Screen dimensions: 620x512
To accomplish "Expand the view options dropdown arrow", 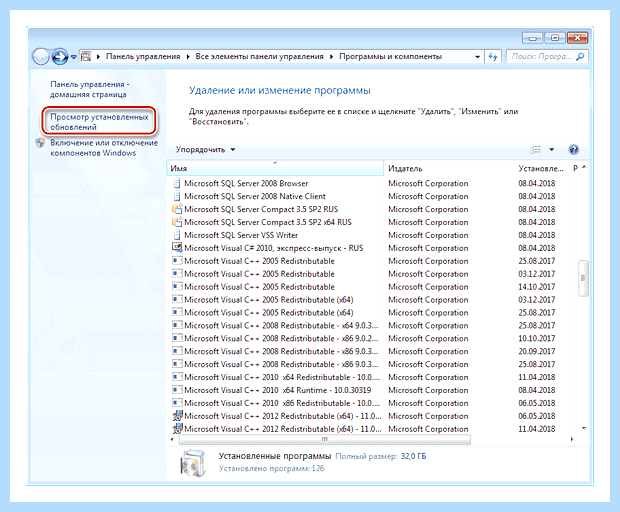I will pos(552,150).
